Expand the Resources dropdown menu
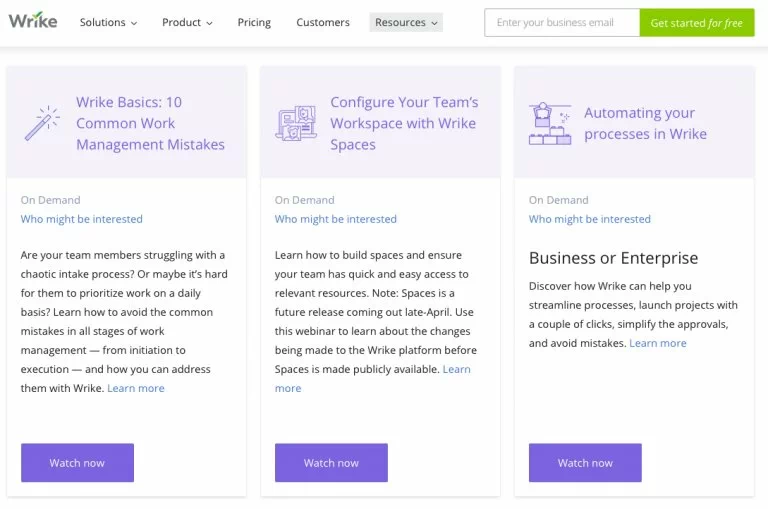 [x=406, y=22]
